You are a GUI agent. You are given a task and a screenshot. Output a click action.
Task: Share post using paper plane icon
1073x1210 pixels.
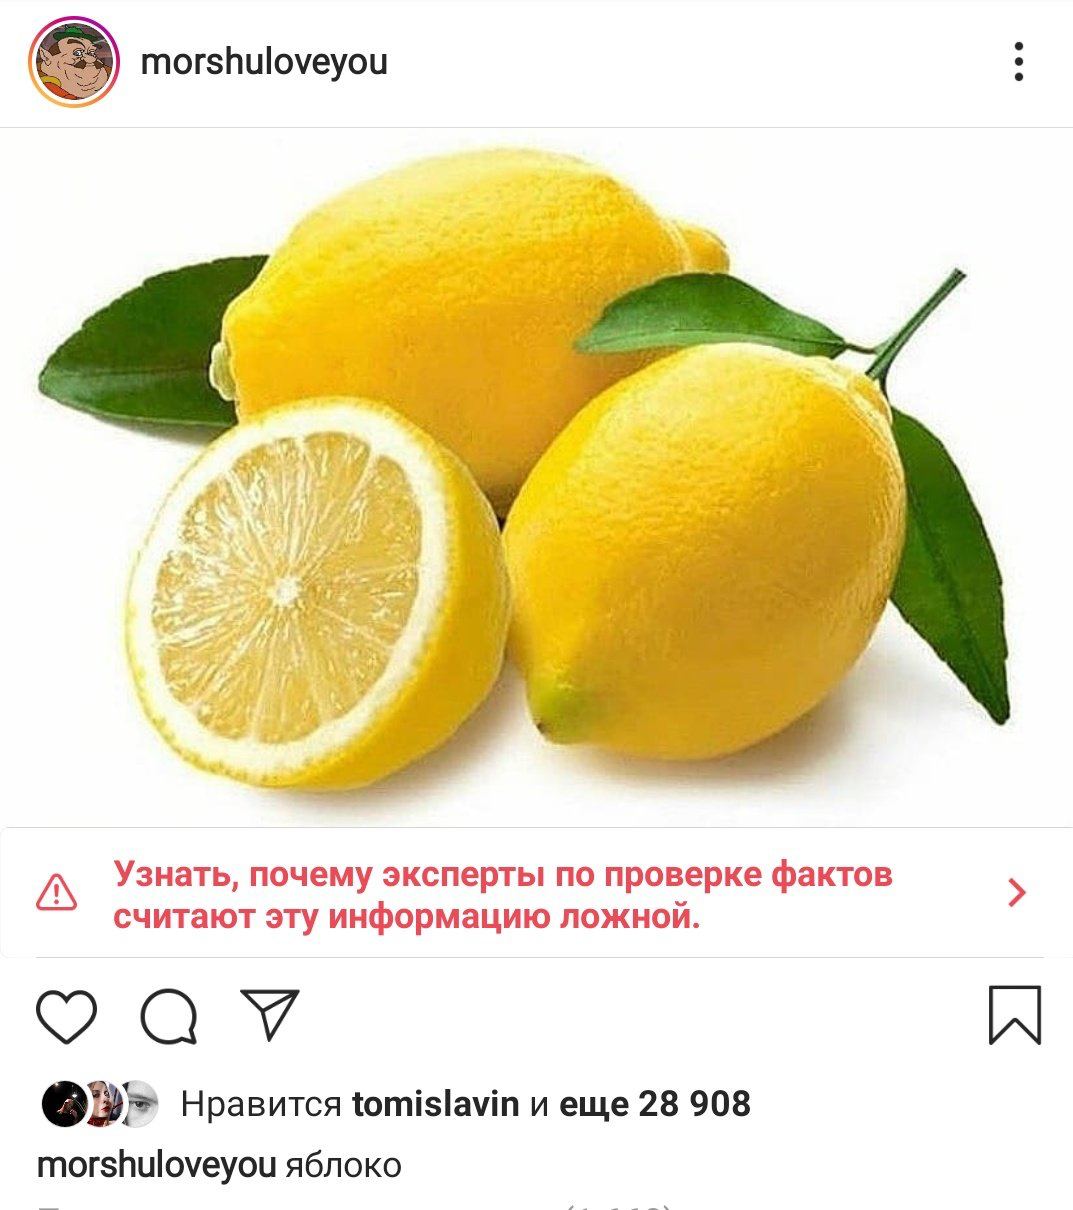click(x=271, y=1015)
